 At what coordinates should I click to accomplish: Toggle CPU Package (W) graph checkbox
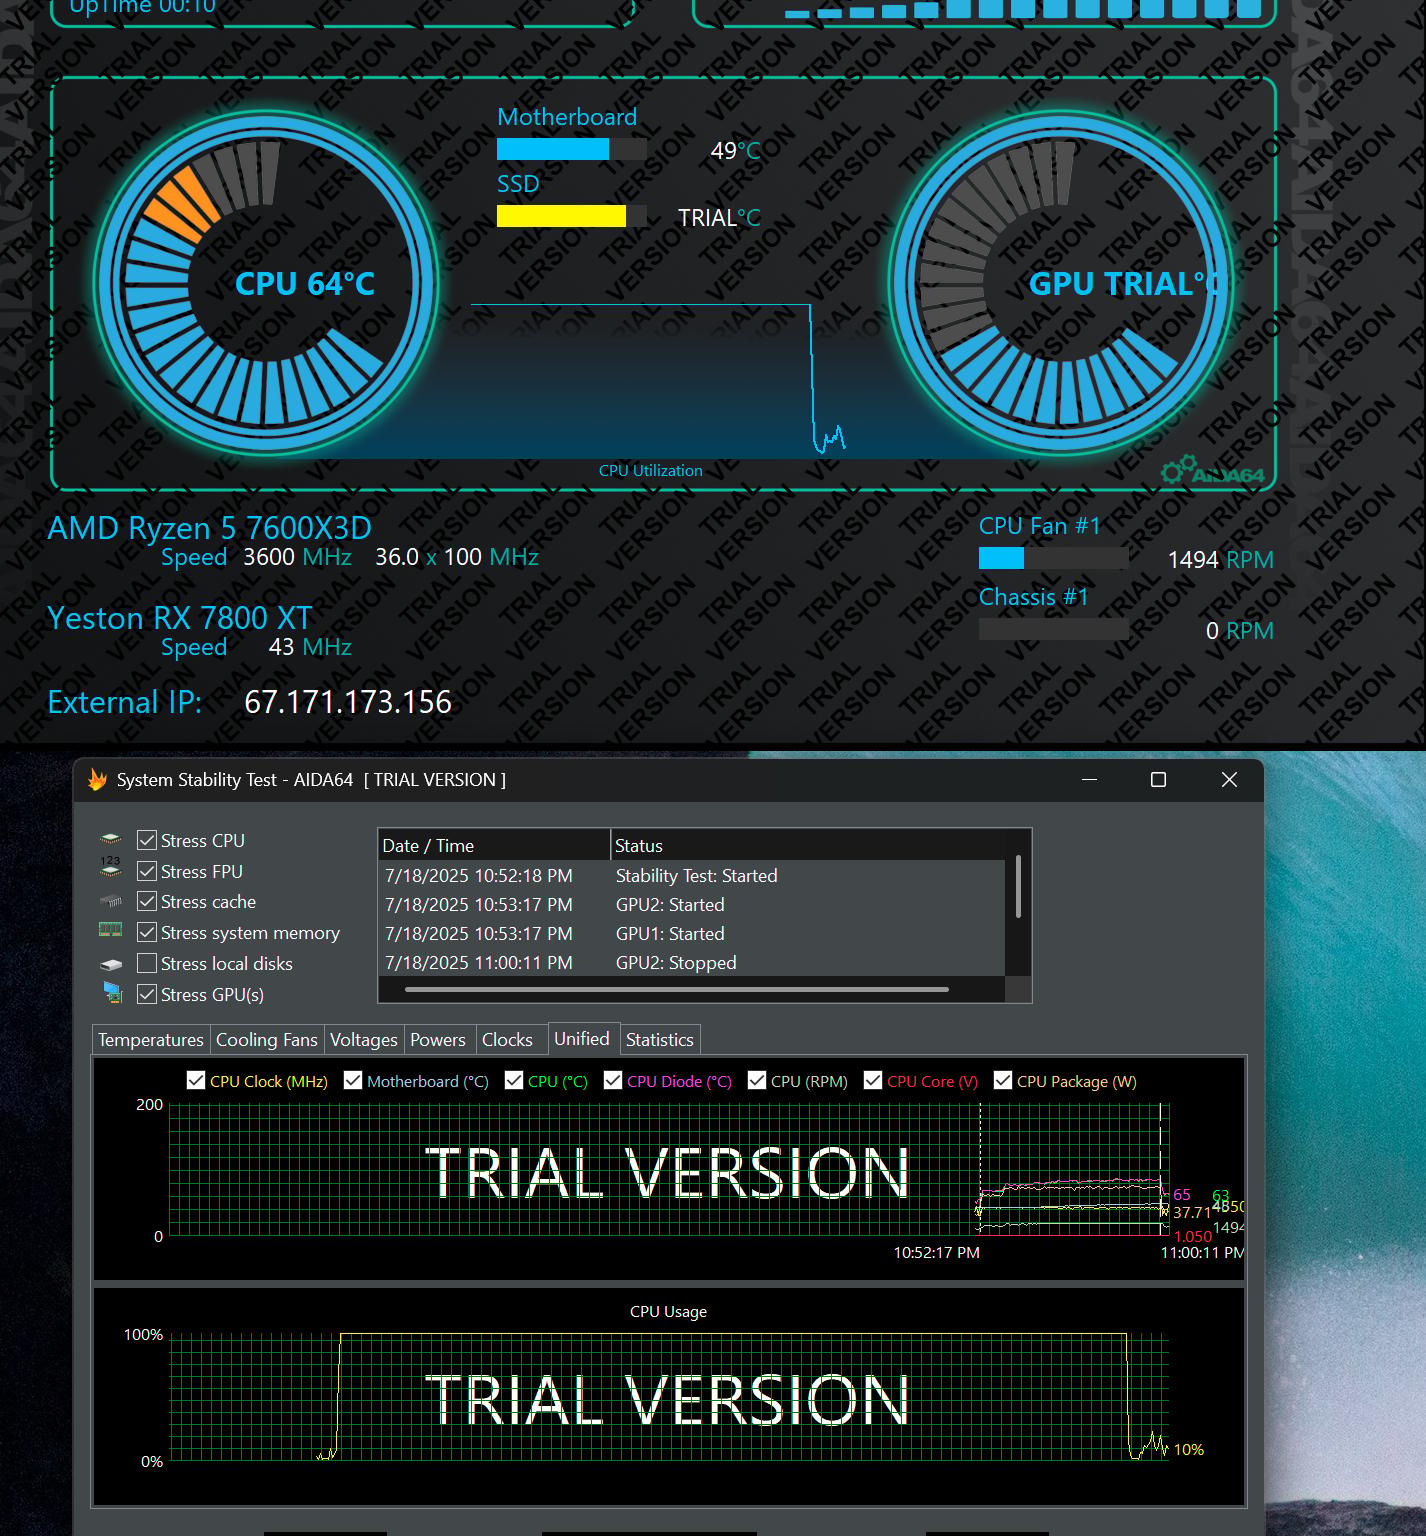(x=1003, y=1080)
